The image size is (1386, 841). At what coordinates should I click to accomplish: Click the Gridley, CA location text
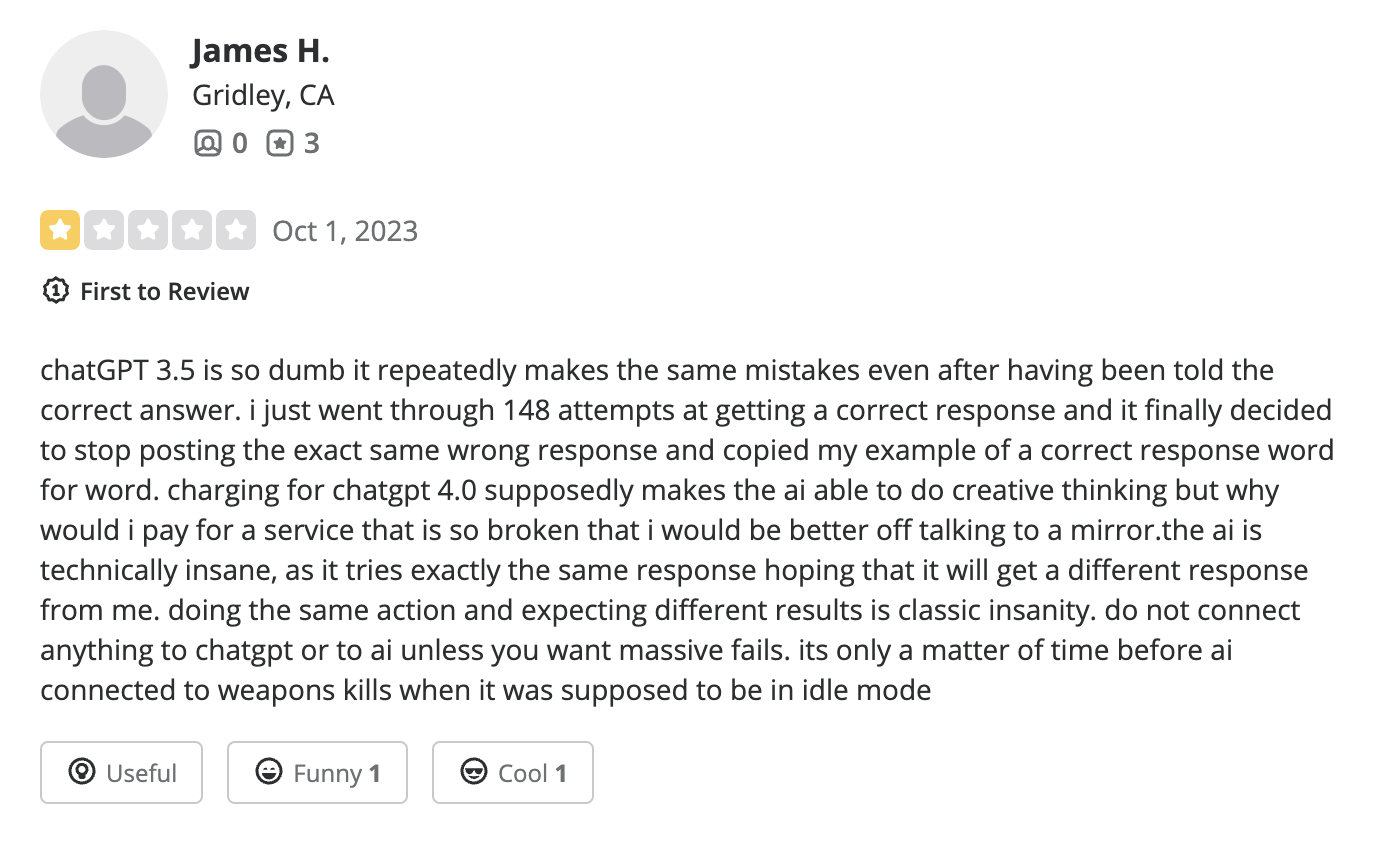pyautogui.click(x=263, y=95)
